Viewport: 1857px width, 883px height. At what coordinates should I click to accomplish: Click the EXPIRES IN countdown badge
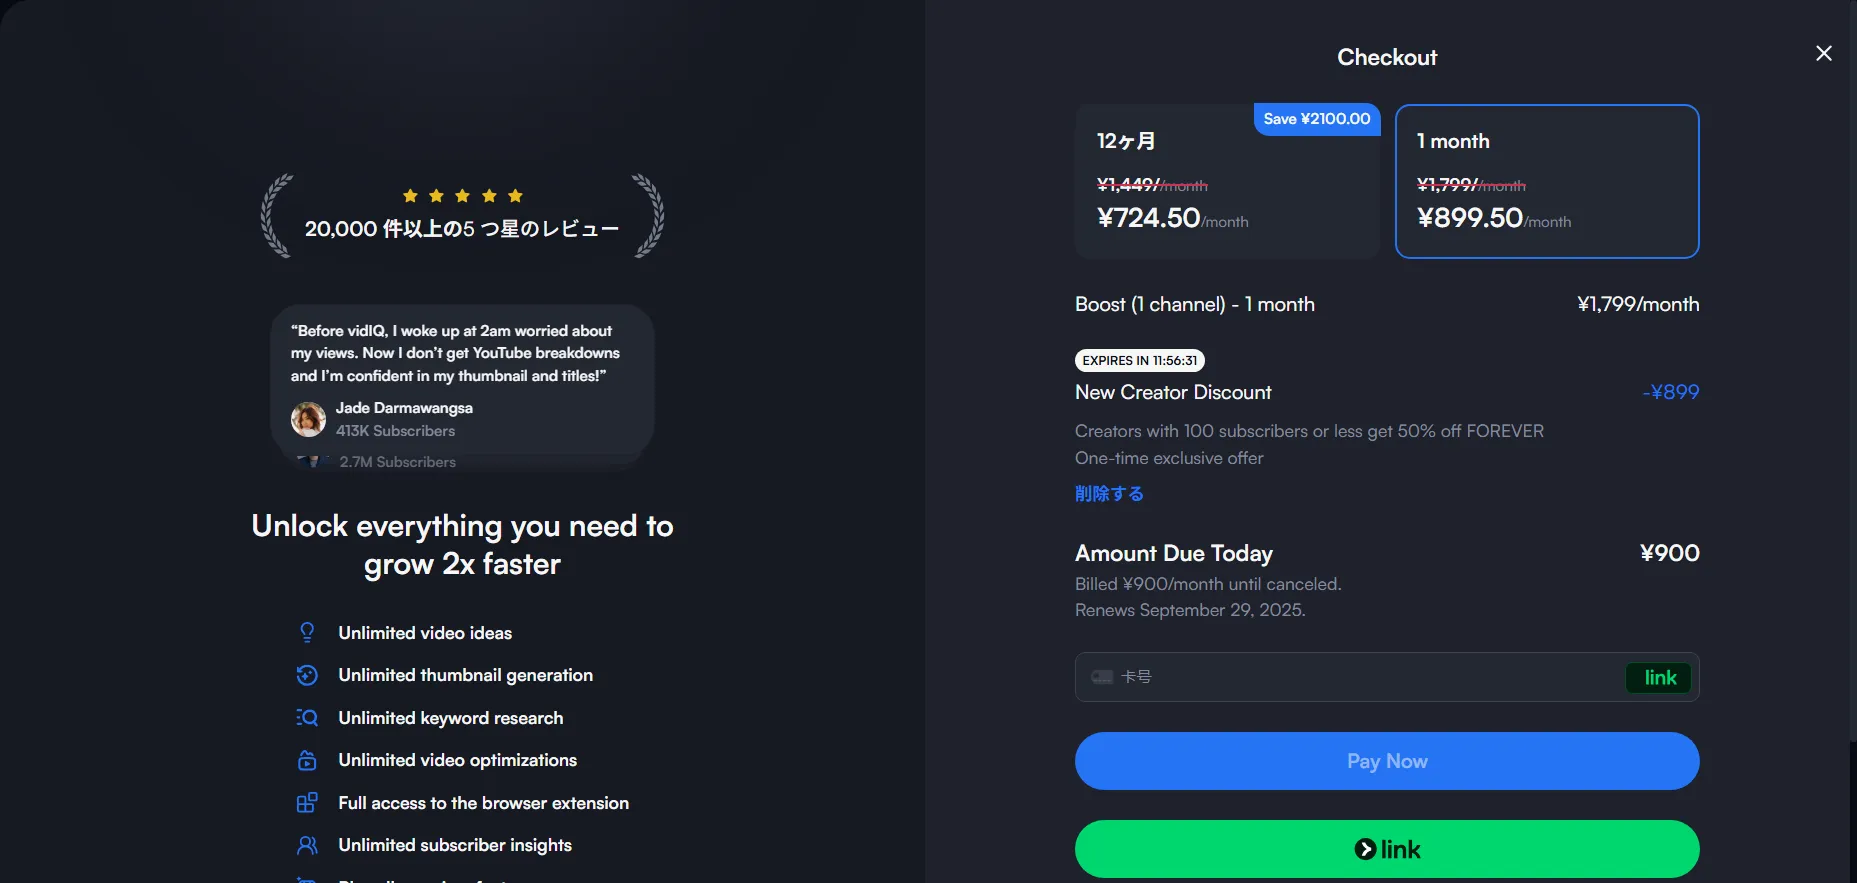coord(1139,360)
